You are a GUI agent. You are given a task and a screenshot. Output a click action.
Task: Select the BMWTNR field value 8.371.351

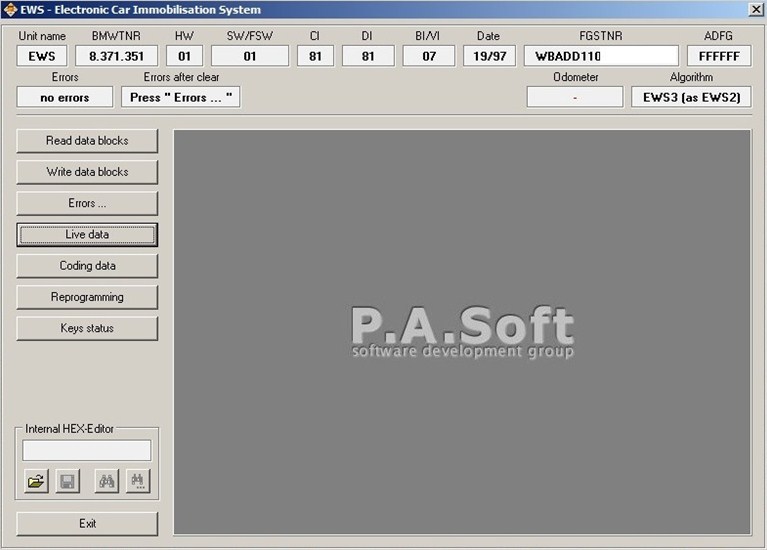coord(116,56)
